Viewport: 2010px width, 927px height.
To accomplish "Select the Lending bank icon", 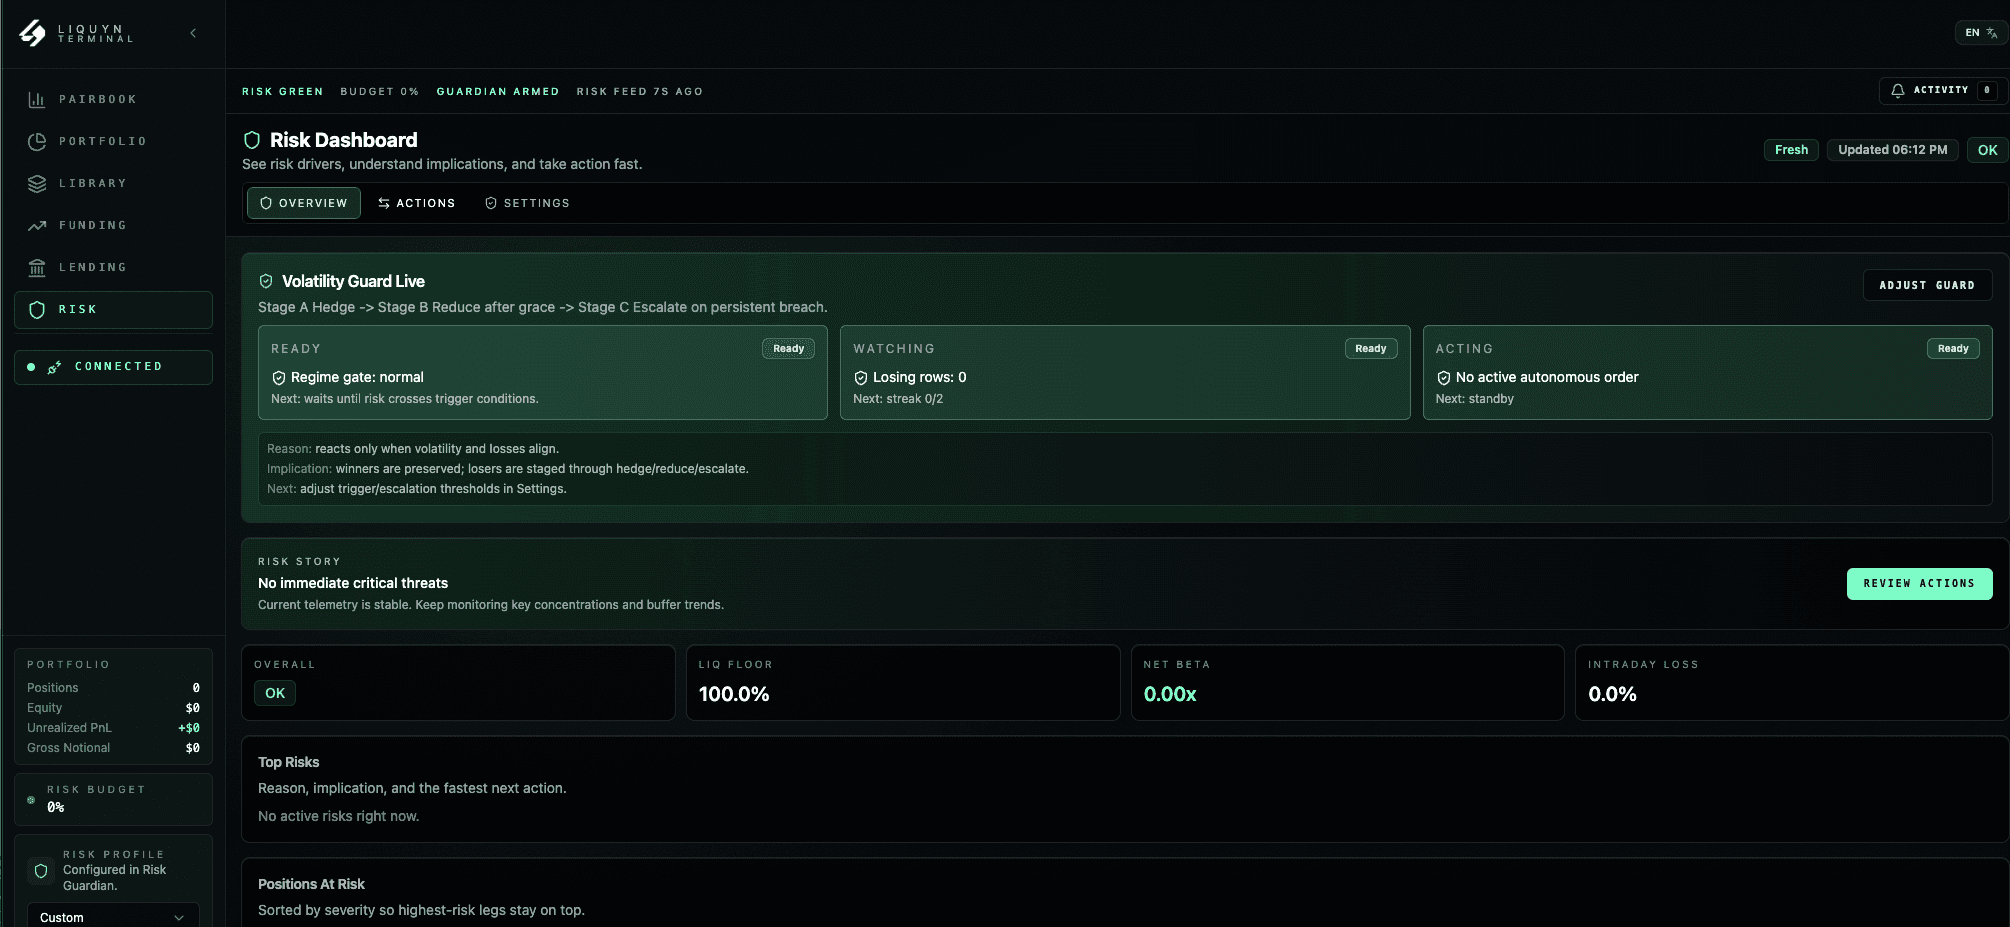I will point(36,267).
